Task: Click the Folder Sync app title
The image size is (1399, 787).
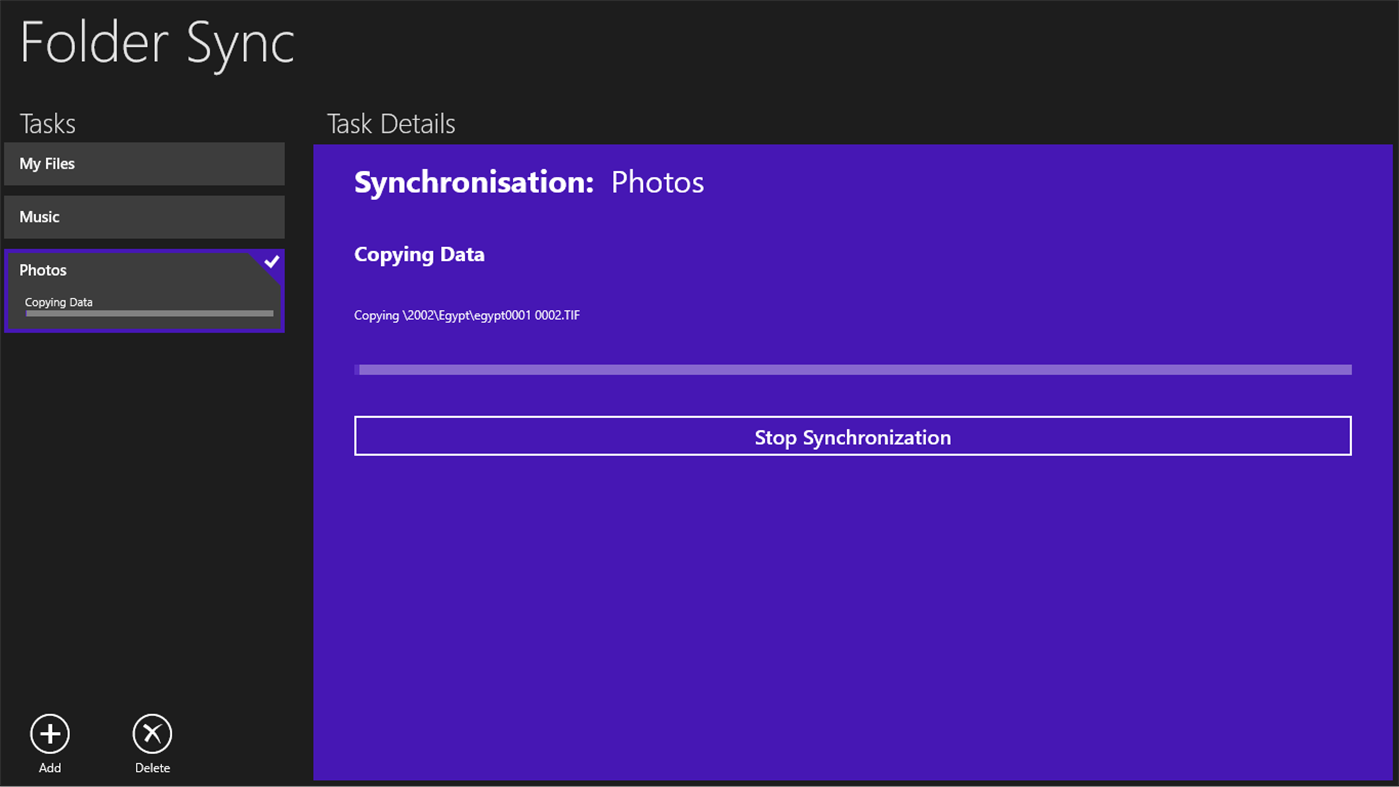Action: tap(156, 43)
